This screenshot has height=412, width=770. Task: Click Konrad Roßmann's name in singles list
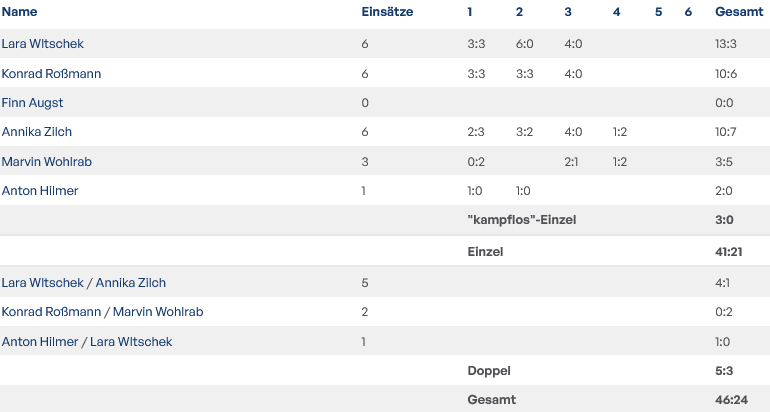coord(51,74)
